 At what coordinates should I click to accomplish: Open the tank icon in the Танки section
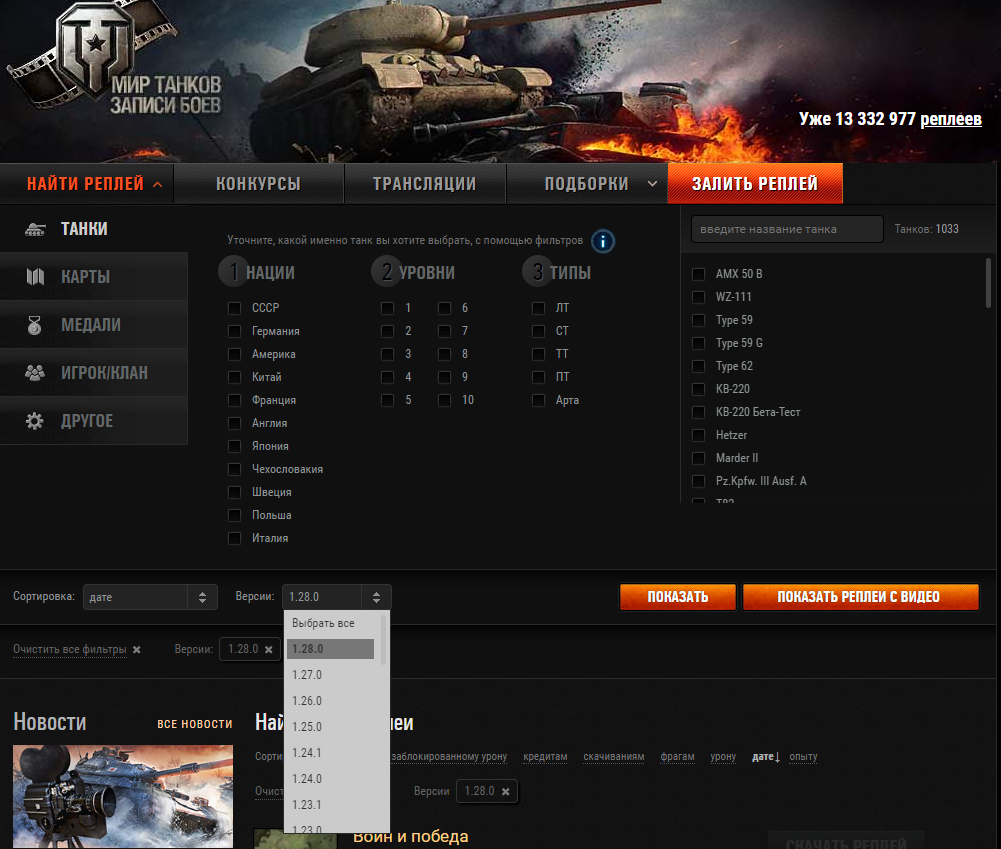pos(36,229)
